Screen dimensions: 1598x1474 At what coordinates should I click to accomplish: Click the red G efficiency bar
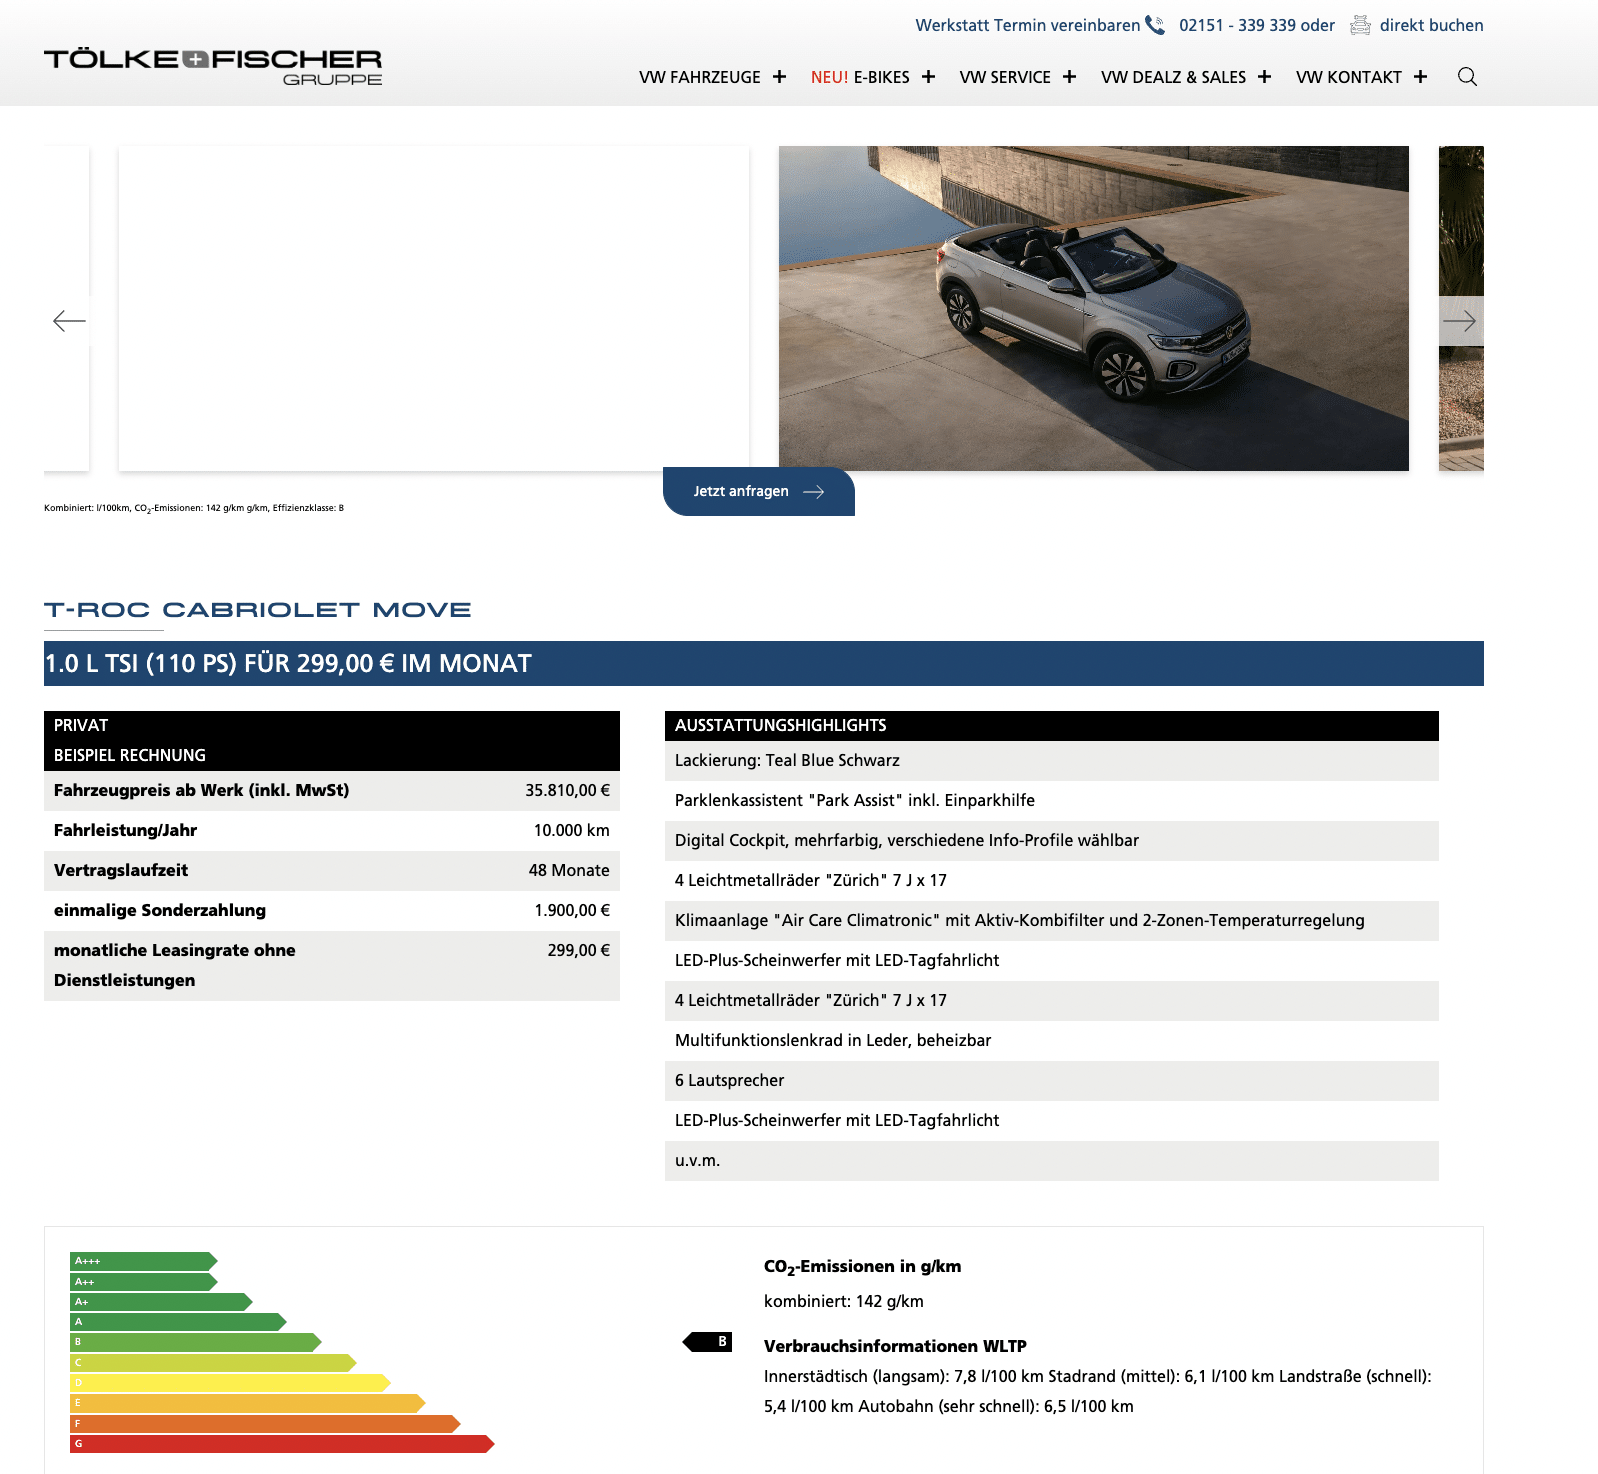[282, 1444]
